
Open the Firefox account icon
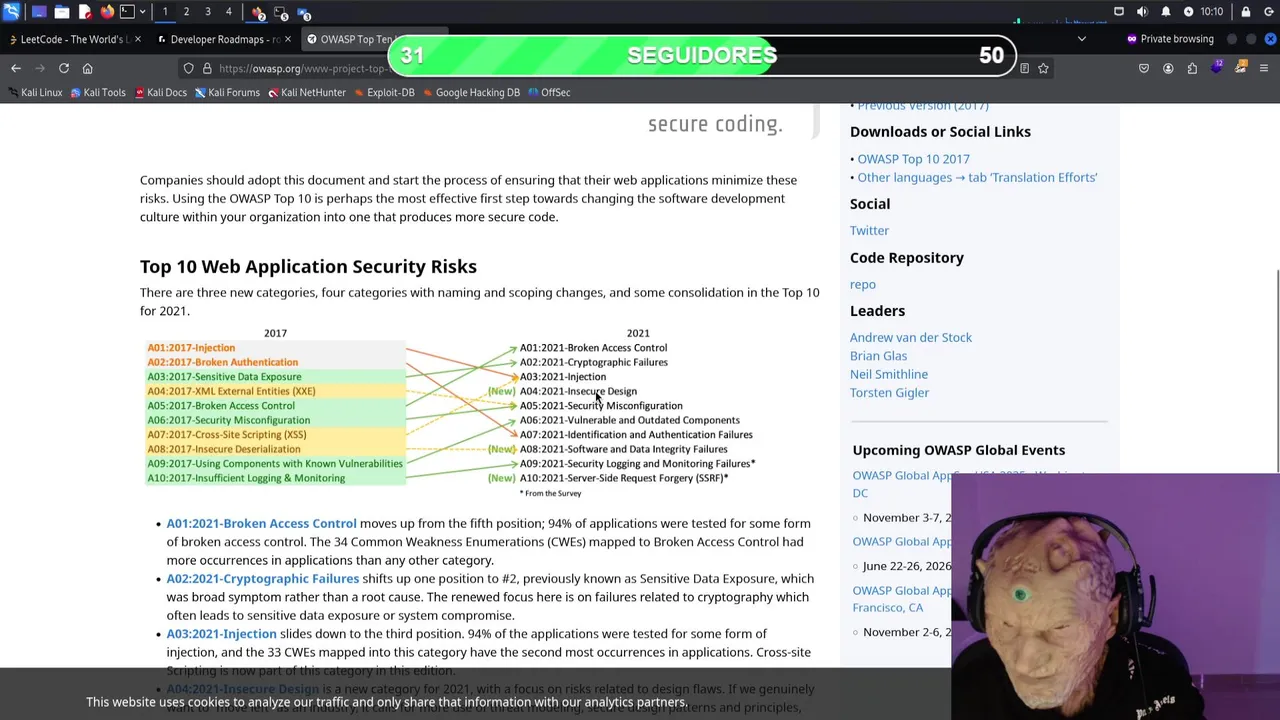[x=1168, y=68]
